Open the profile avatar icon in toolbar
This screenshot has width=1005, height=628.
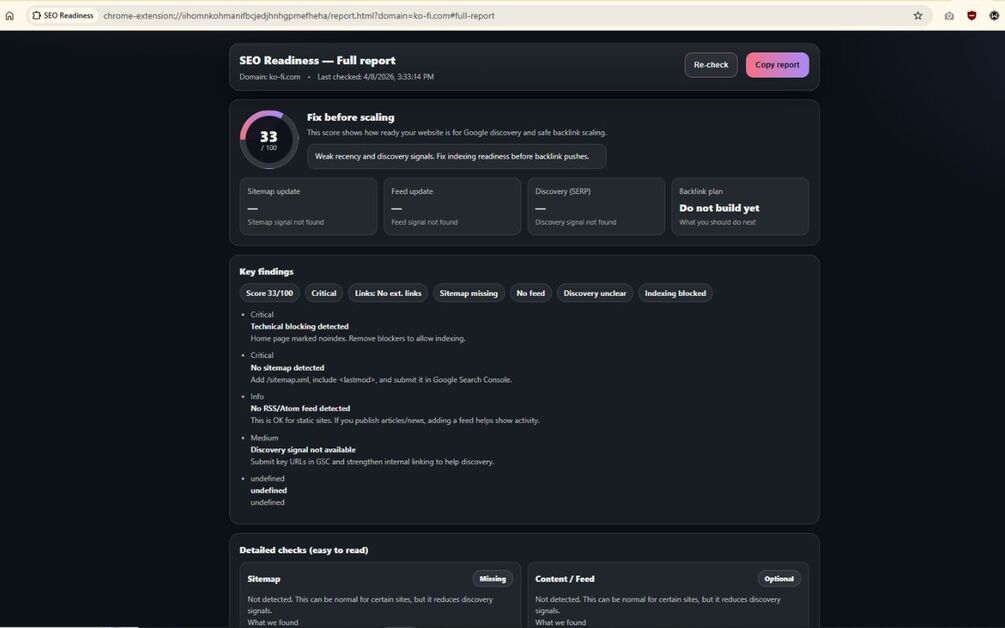click(994, 15)
